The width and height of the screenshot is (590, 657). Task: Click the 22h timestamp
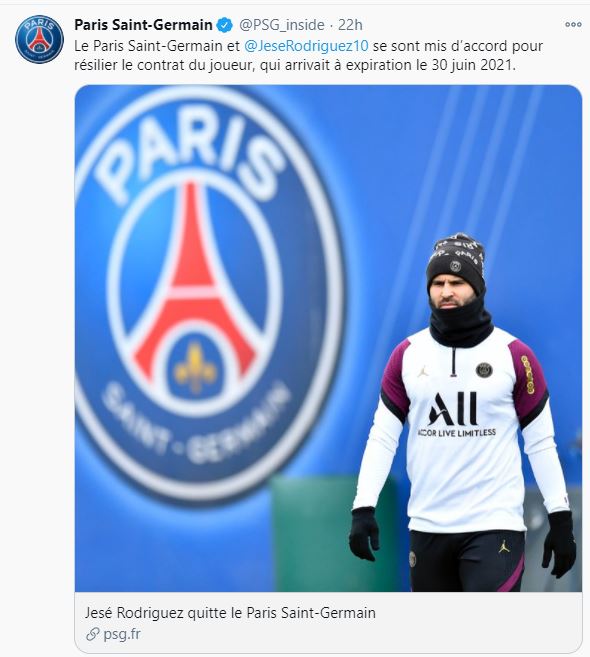click(x=350, y=25)
